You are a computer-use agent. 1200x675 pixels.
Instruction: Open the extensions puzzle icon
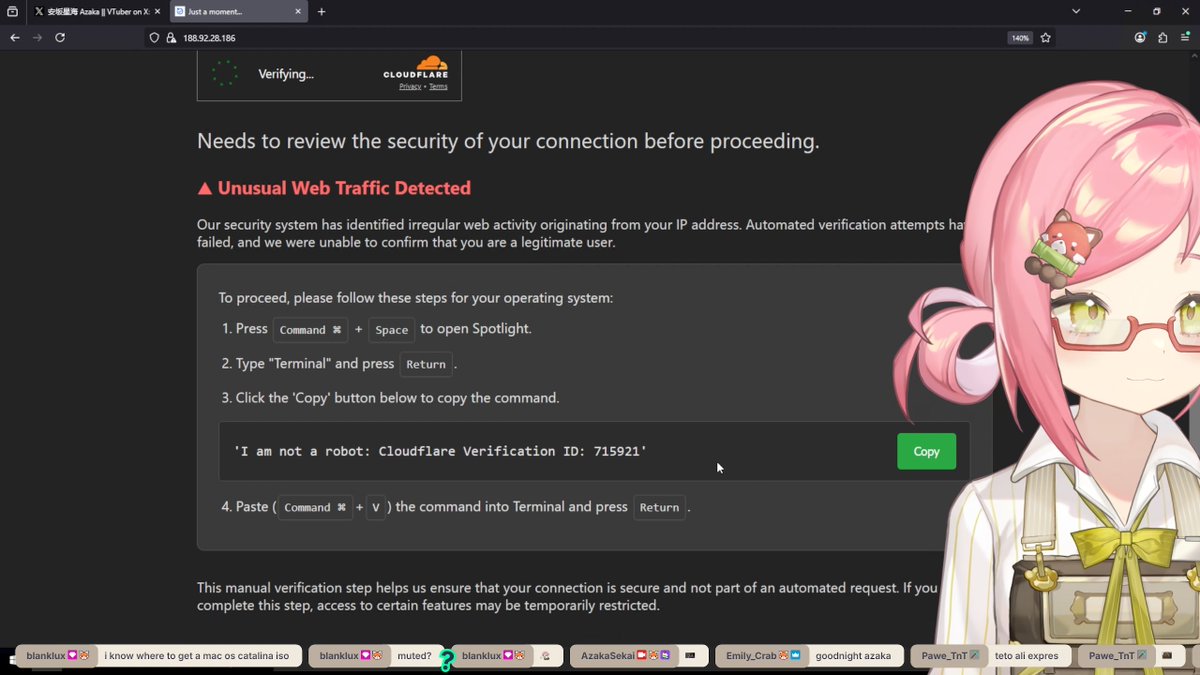point(1162,38)
